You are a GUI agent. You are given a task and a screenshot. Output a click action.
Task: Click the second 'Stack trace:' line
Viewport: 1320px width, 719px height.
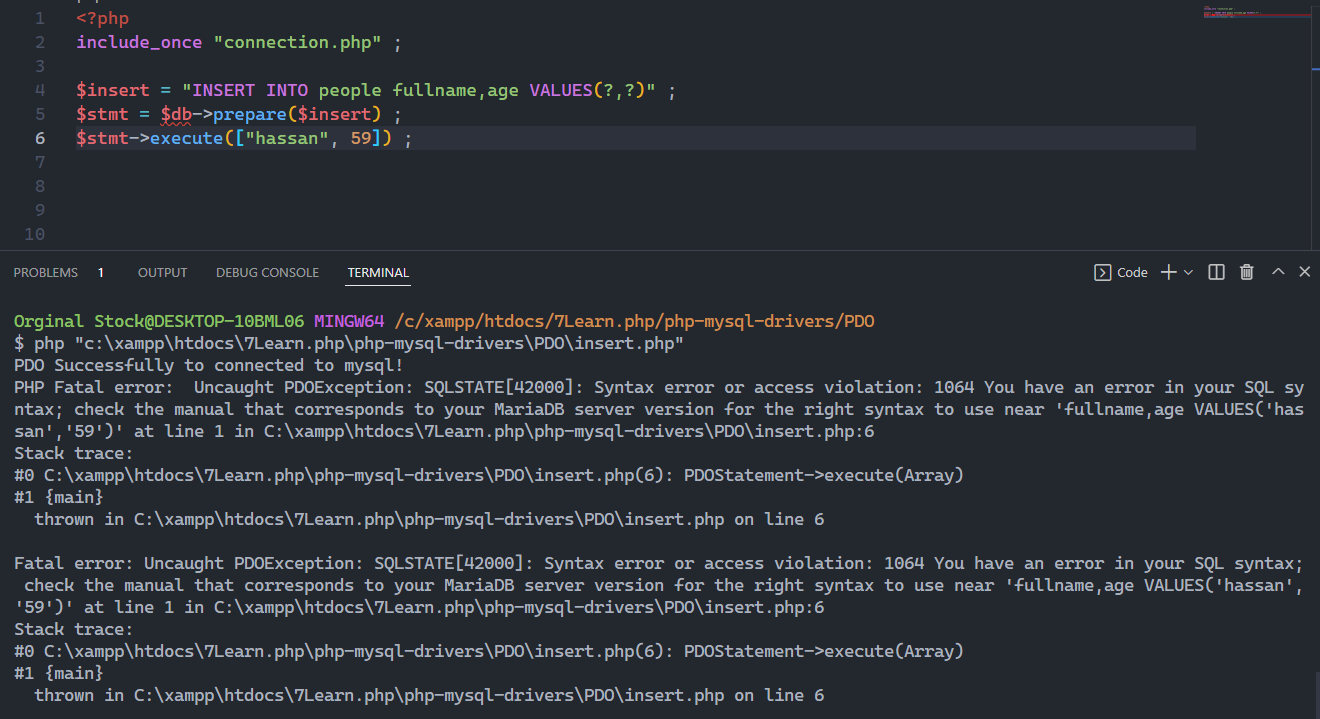[x=74, y=629]
